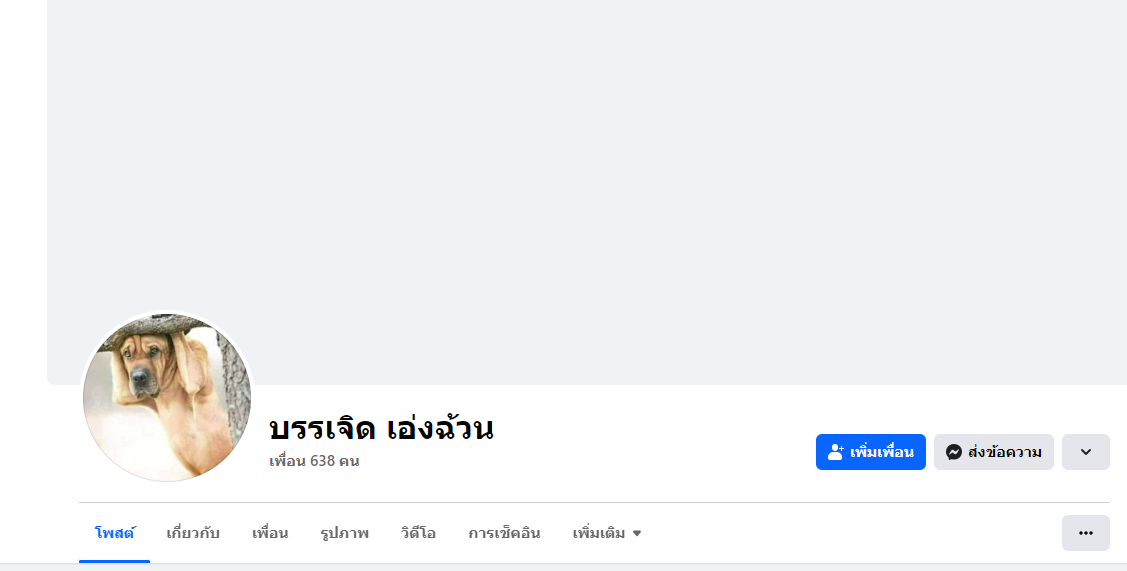
Task: Click the add-friend person icon
Action: 836,452
